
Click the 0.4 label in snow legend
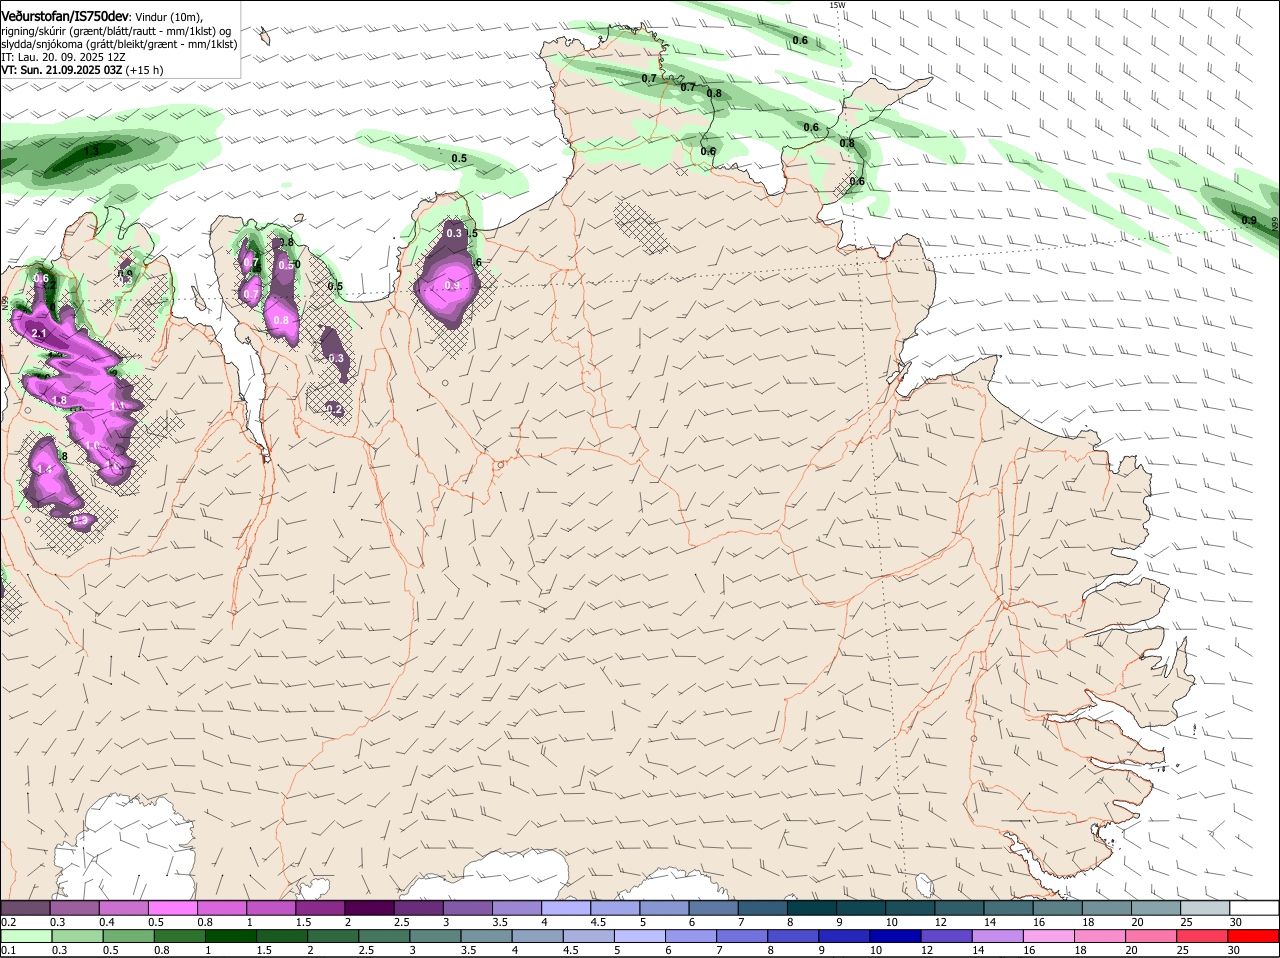coord(107,922)
